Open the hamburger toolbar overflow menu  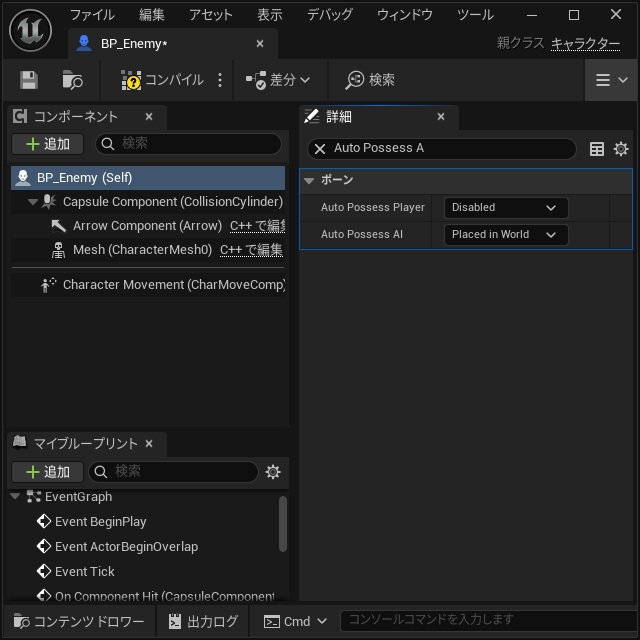[x=611, y=80]
